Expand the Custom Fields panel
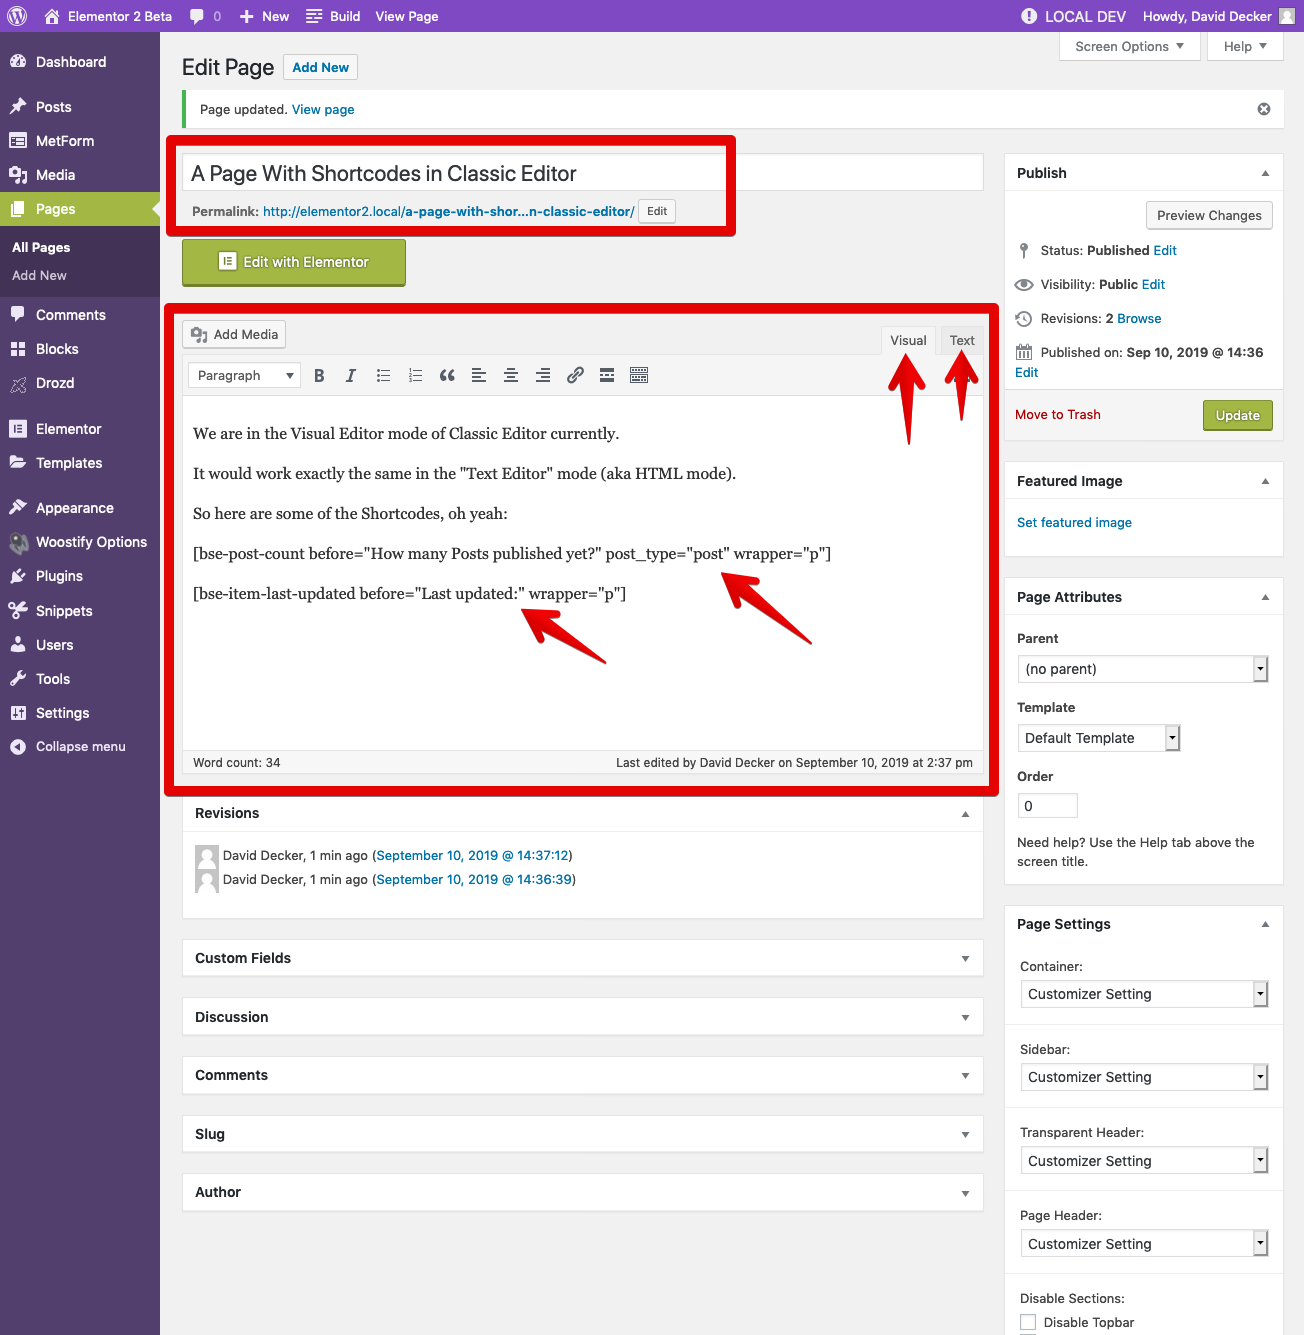 (583, 958)
